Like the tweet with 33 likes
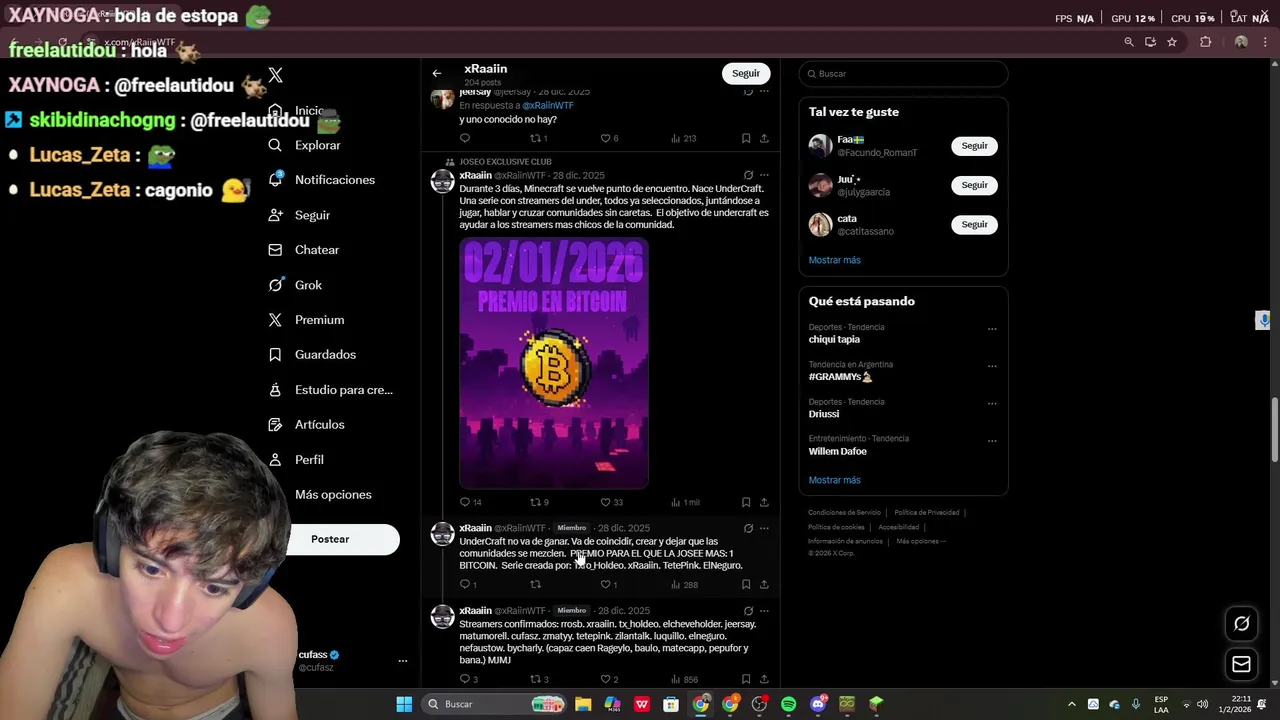 (x=606, y=502)
